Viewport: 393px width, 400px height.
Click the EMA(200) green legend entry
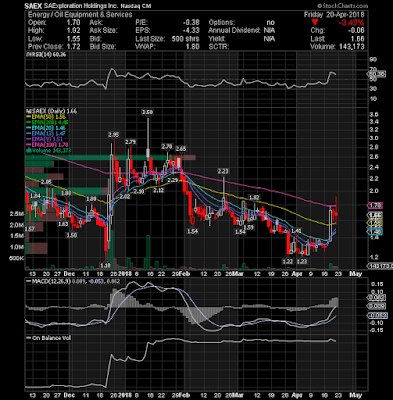pyautogui.click(x=48, y=122)
